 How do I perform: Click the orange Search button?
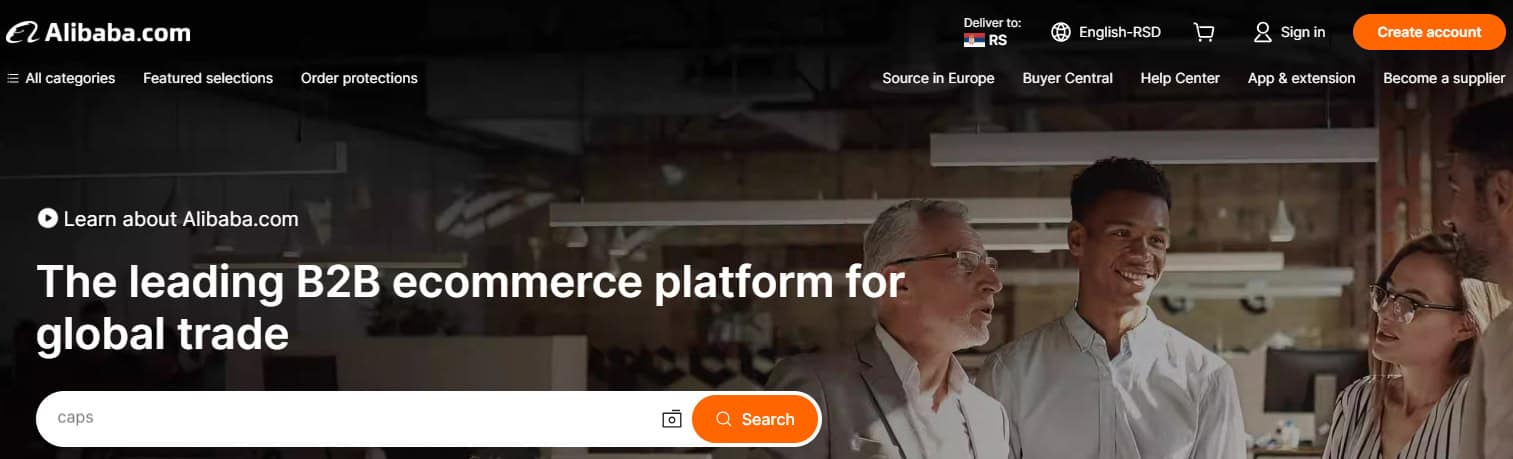click(755, 419)
